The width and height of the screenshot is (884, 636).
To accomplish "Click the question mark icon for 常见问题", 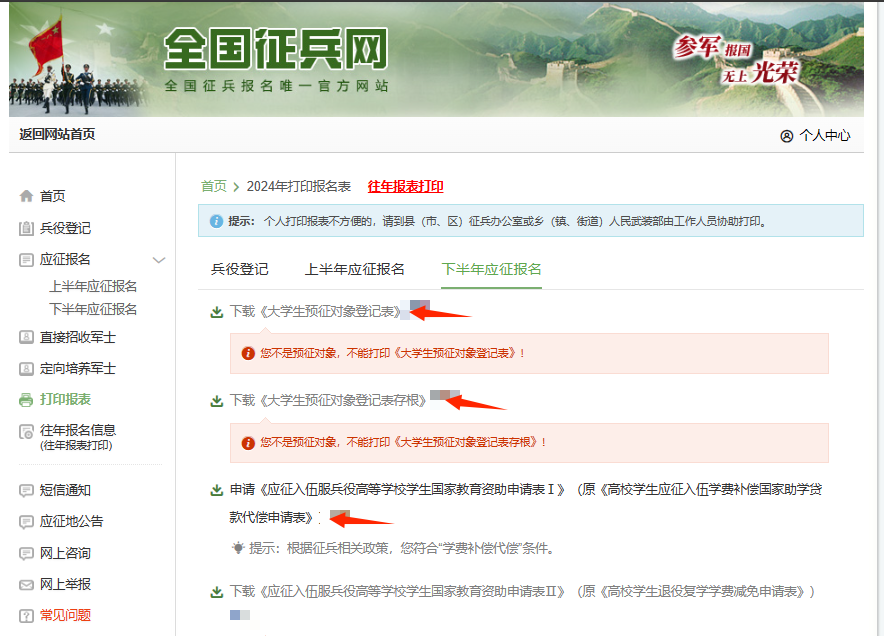I will pyautogui.click(x=26, y=616).
